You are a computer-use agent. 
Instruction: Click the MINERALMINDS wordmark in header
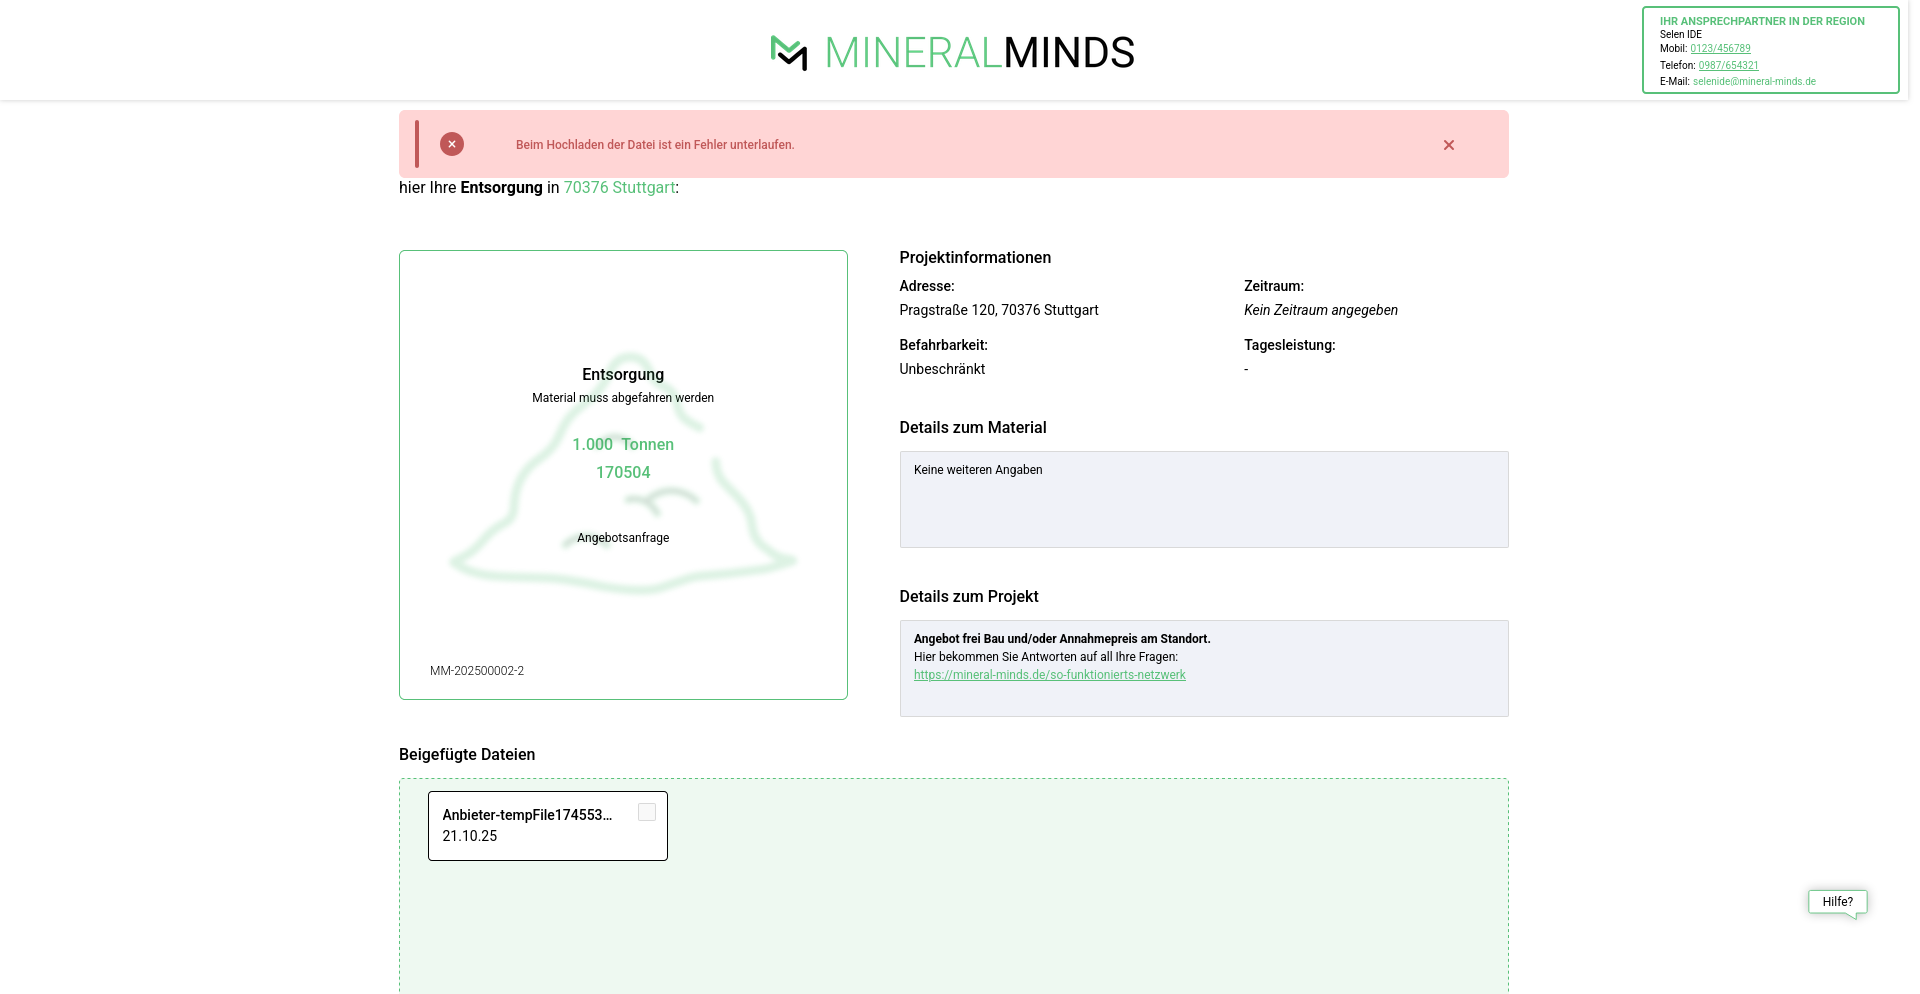pyautogui.click(x=979, y=53)
